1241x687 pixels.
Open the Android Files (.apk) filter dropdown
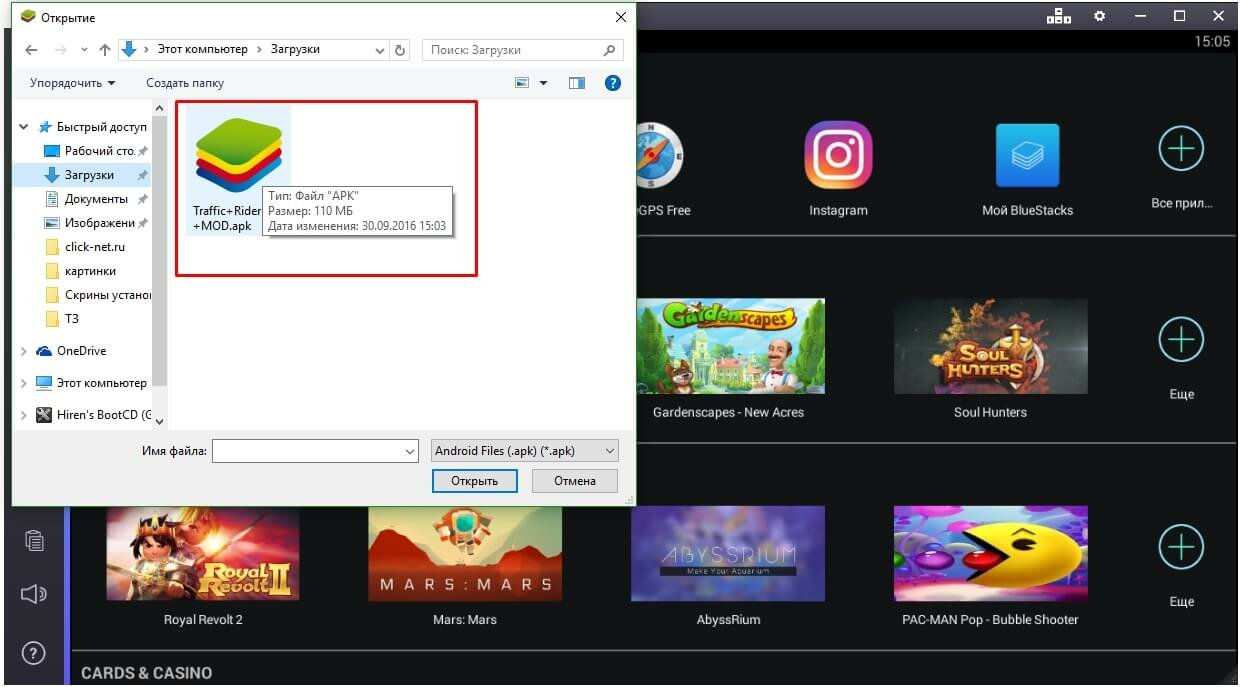(524, 450)
